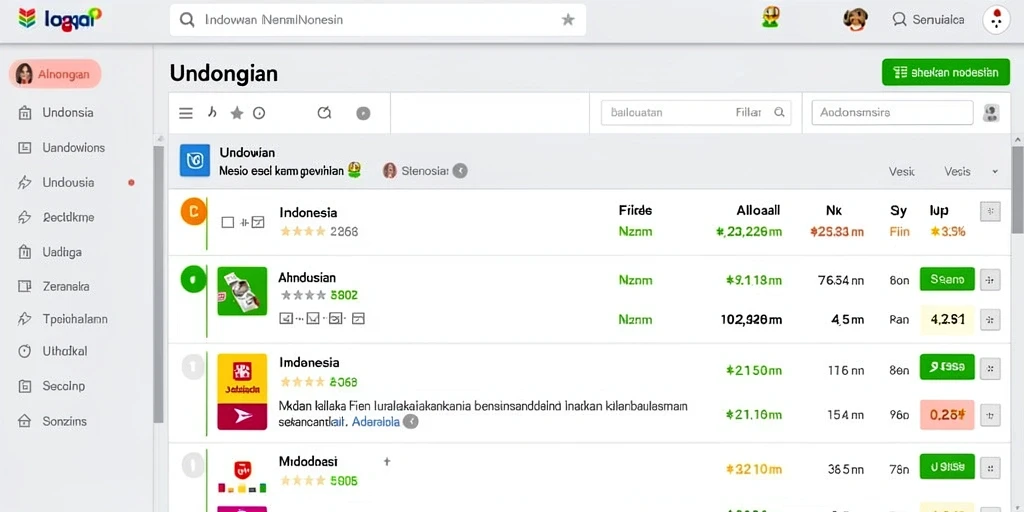Click the options button beside 4,2.91

point(991,320)
